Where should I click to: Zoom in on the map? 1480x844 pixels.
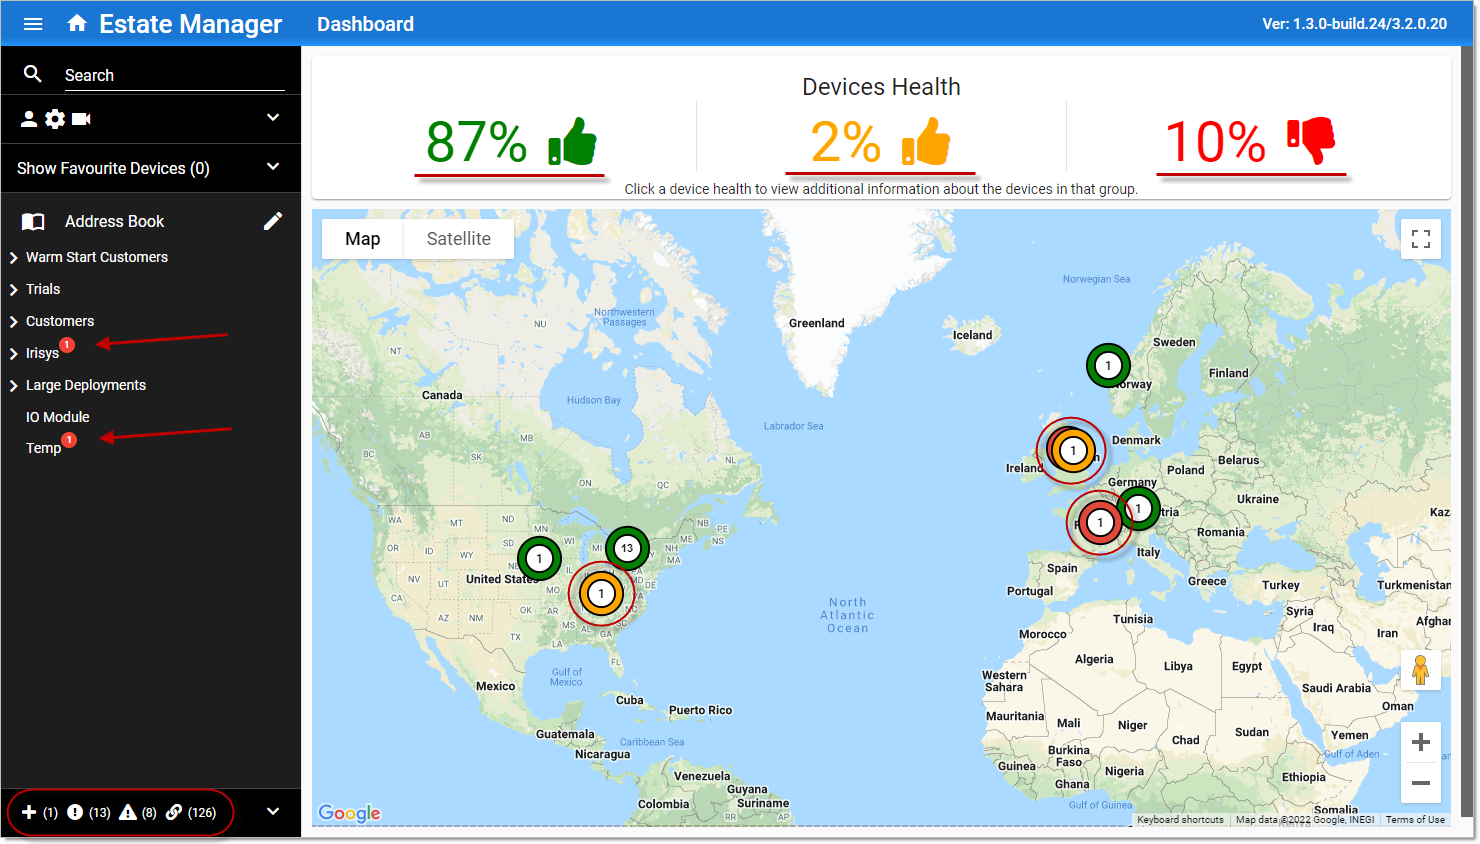(1421, 742)
